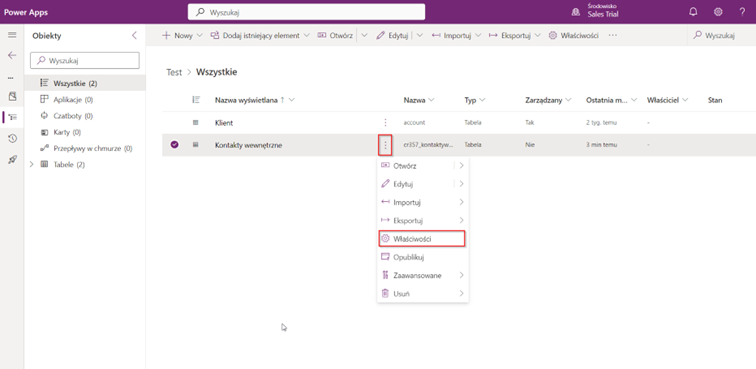Open more options for Kontakty wewnętrzne row
Screen dimensions: 756x369
(x=385, y=145)
